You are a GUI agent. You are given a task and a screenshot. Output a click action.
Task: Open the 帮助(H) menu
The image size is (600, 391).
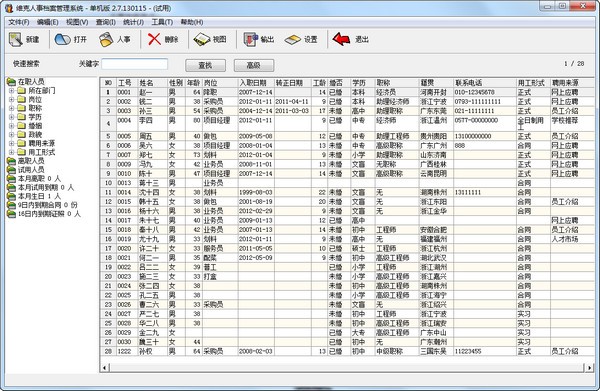tap(192, 22)
